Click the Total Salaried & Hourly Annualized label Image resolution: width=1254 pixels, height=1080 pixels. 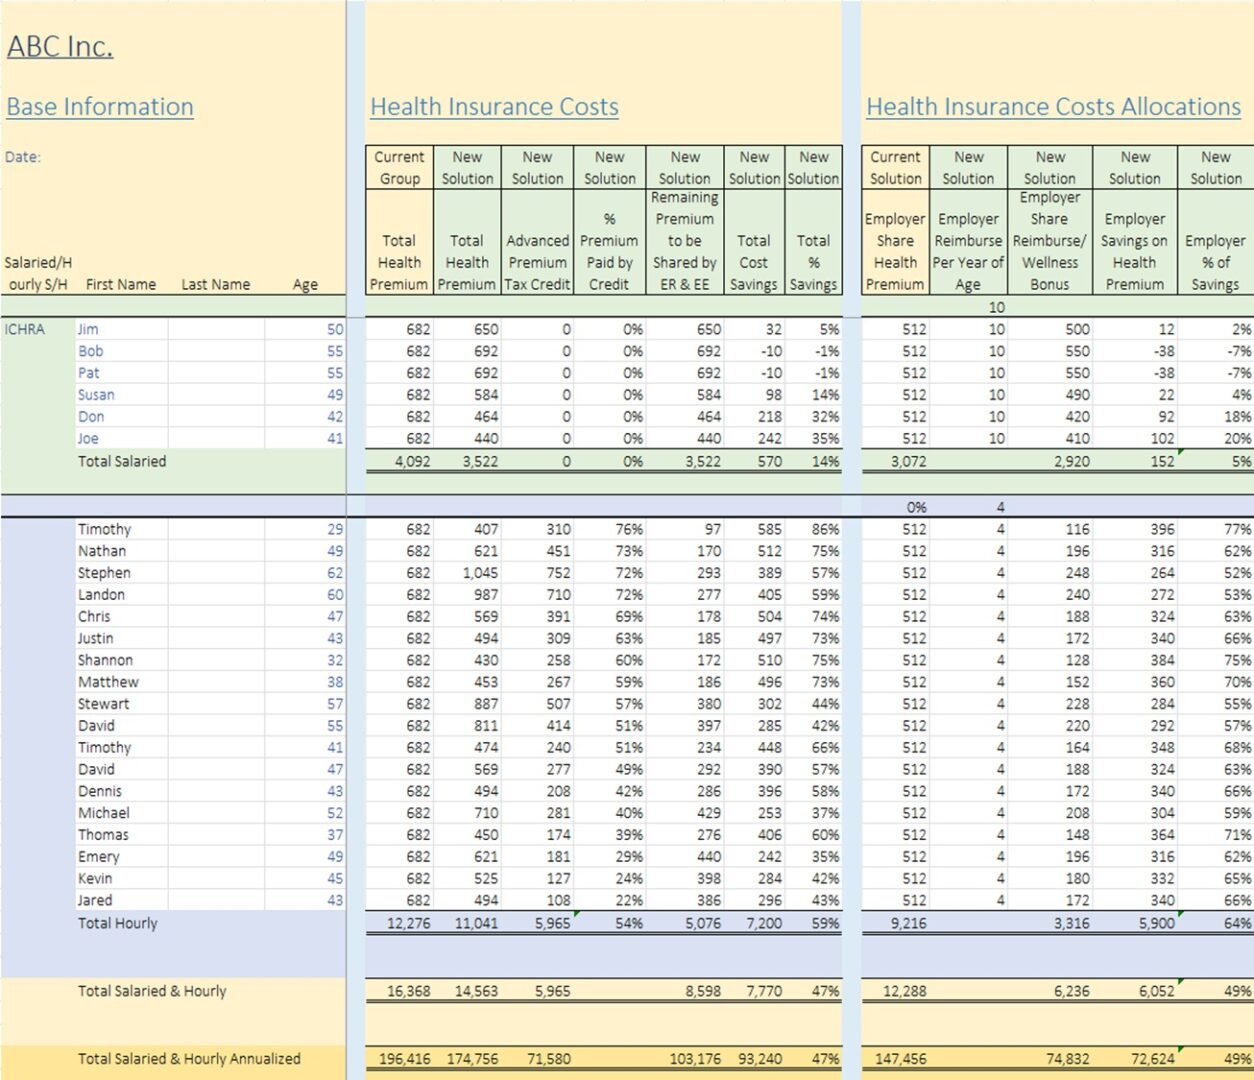pyautogui.click(x=189, y=1058)
